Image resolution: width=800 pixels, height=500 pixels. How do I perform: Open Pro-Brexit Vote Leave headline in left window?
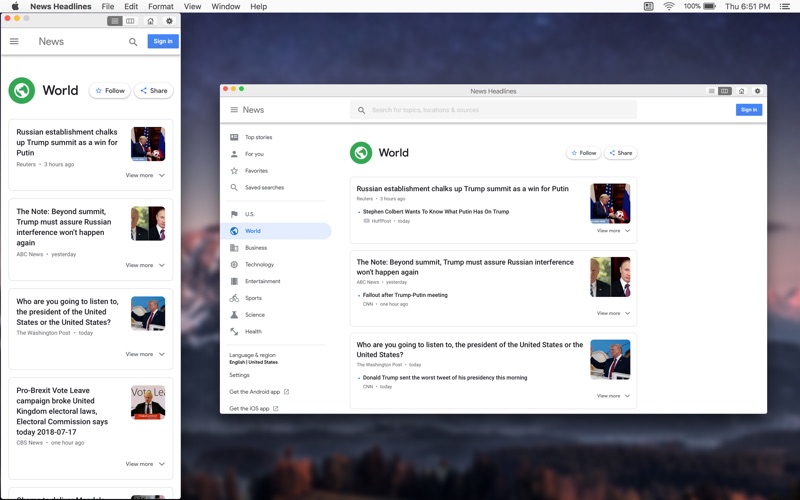point(63,411)
